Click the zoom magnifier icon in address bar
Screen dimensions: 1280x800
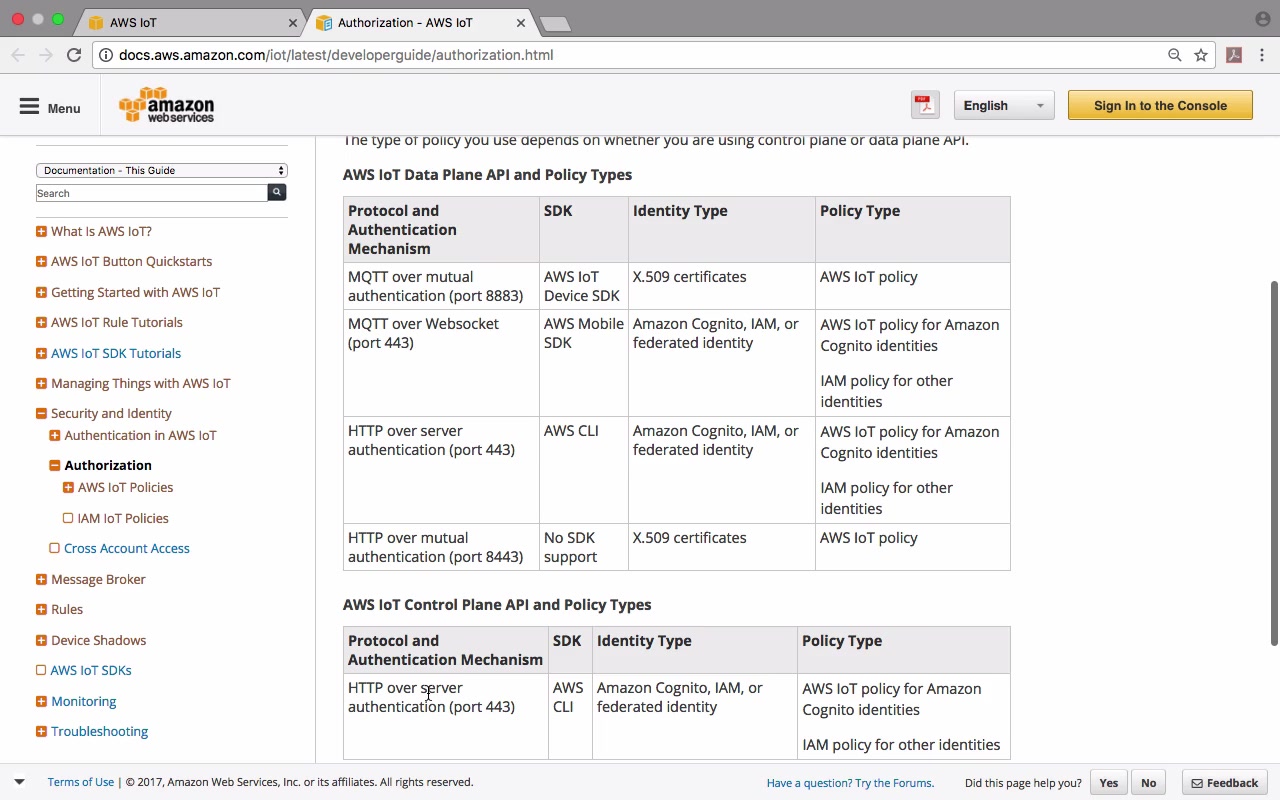1175,55
